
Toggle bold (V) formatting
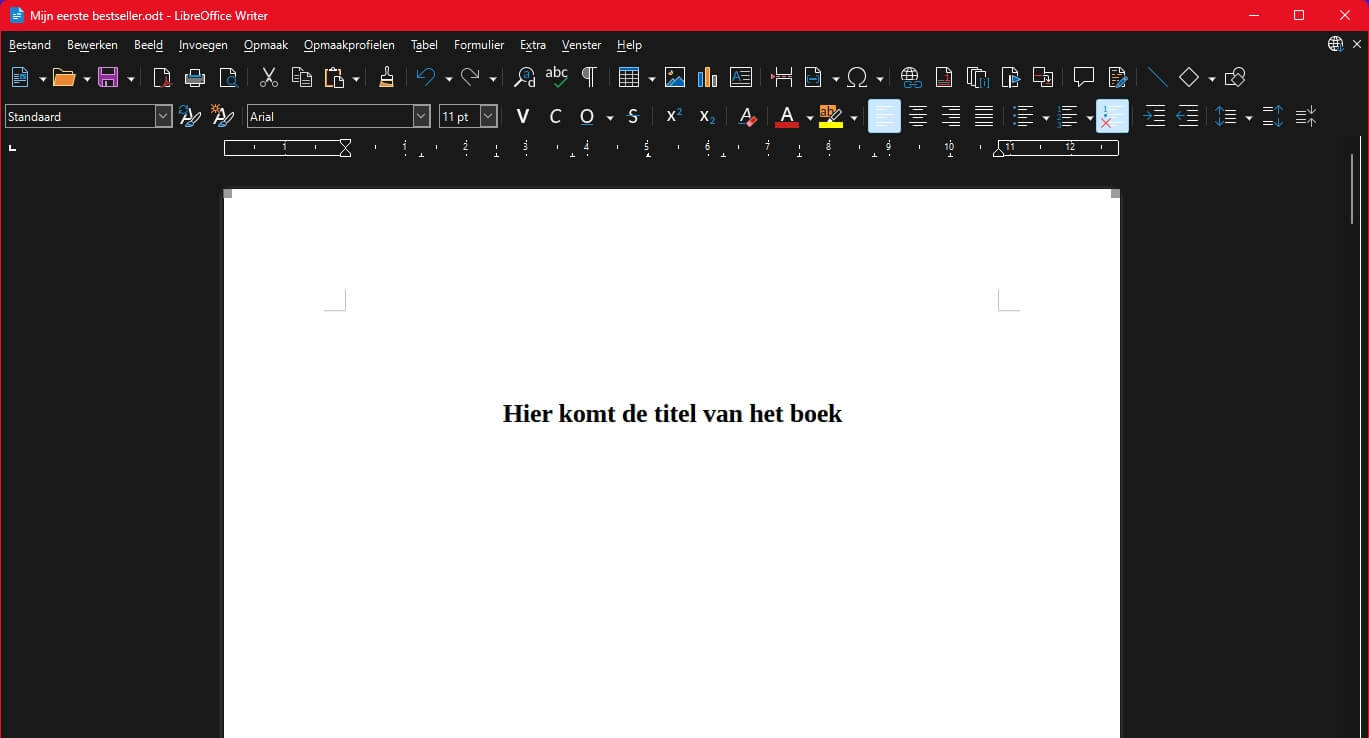(522, 117)
